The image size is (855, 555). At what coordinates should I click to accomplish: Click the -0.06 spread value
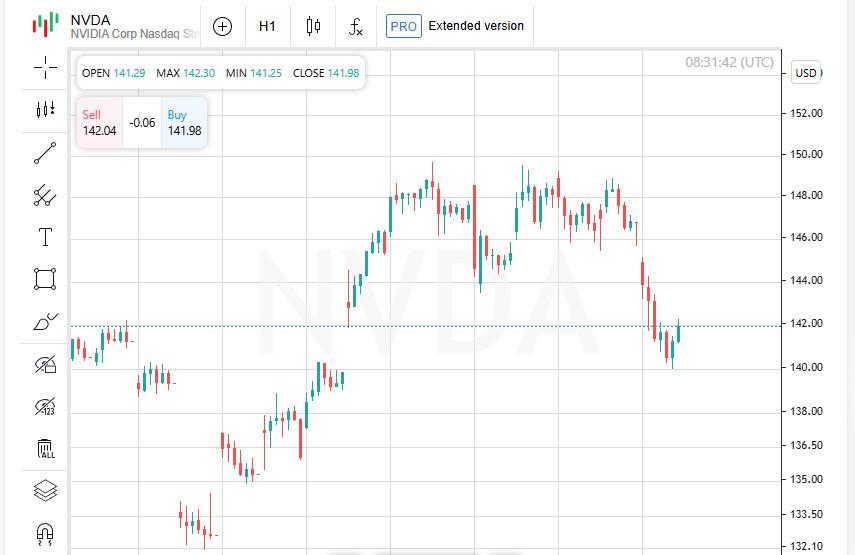[142, 123]
